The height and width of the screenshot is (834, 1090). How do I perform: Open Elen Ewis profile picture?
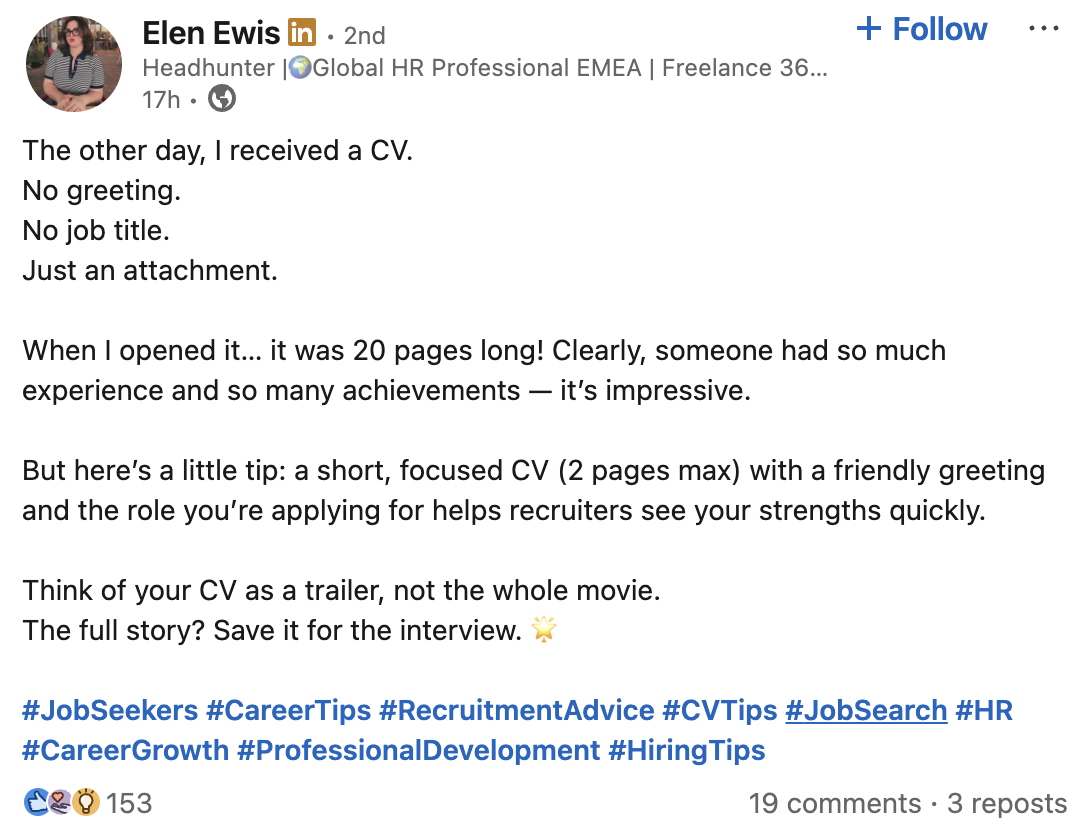tap(74, 64)
